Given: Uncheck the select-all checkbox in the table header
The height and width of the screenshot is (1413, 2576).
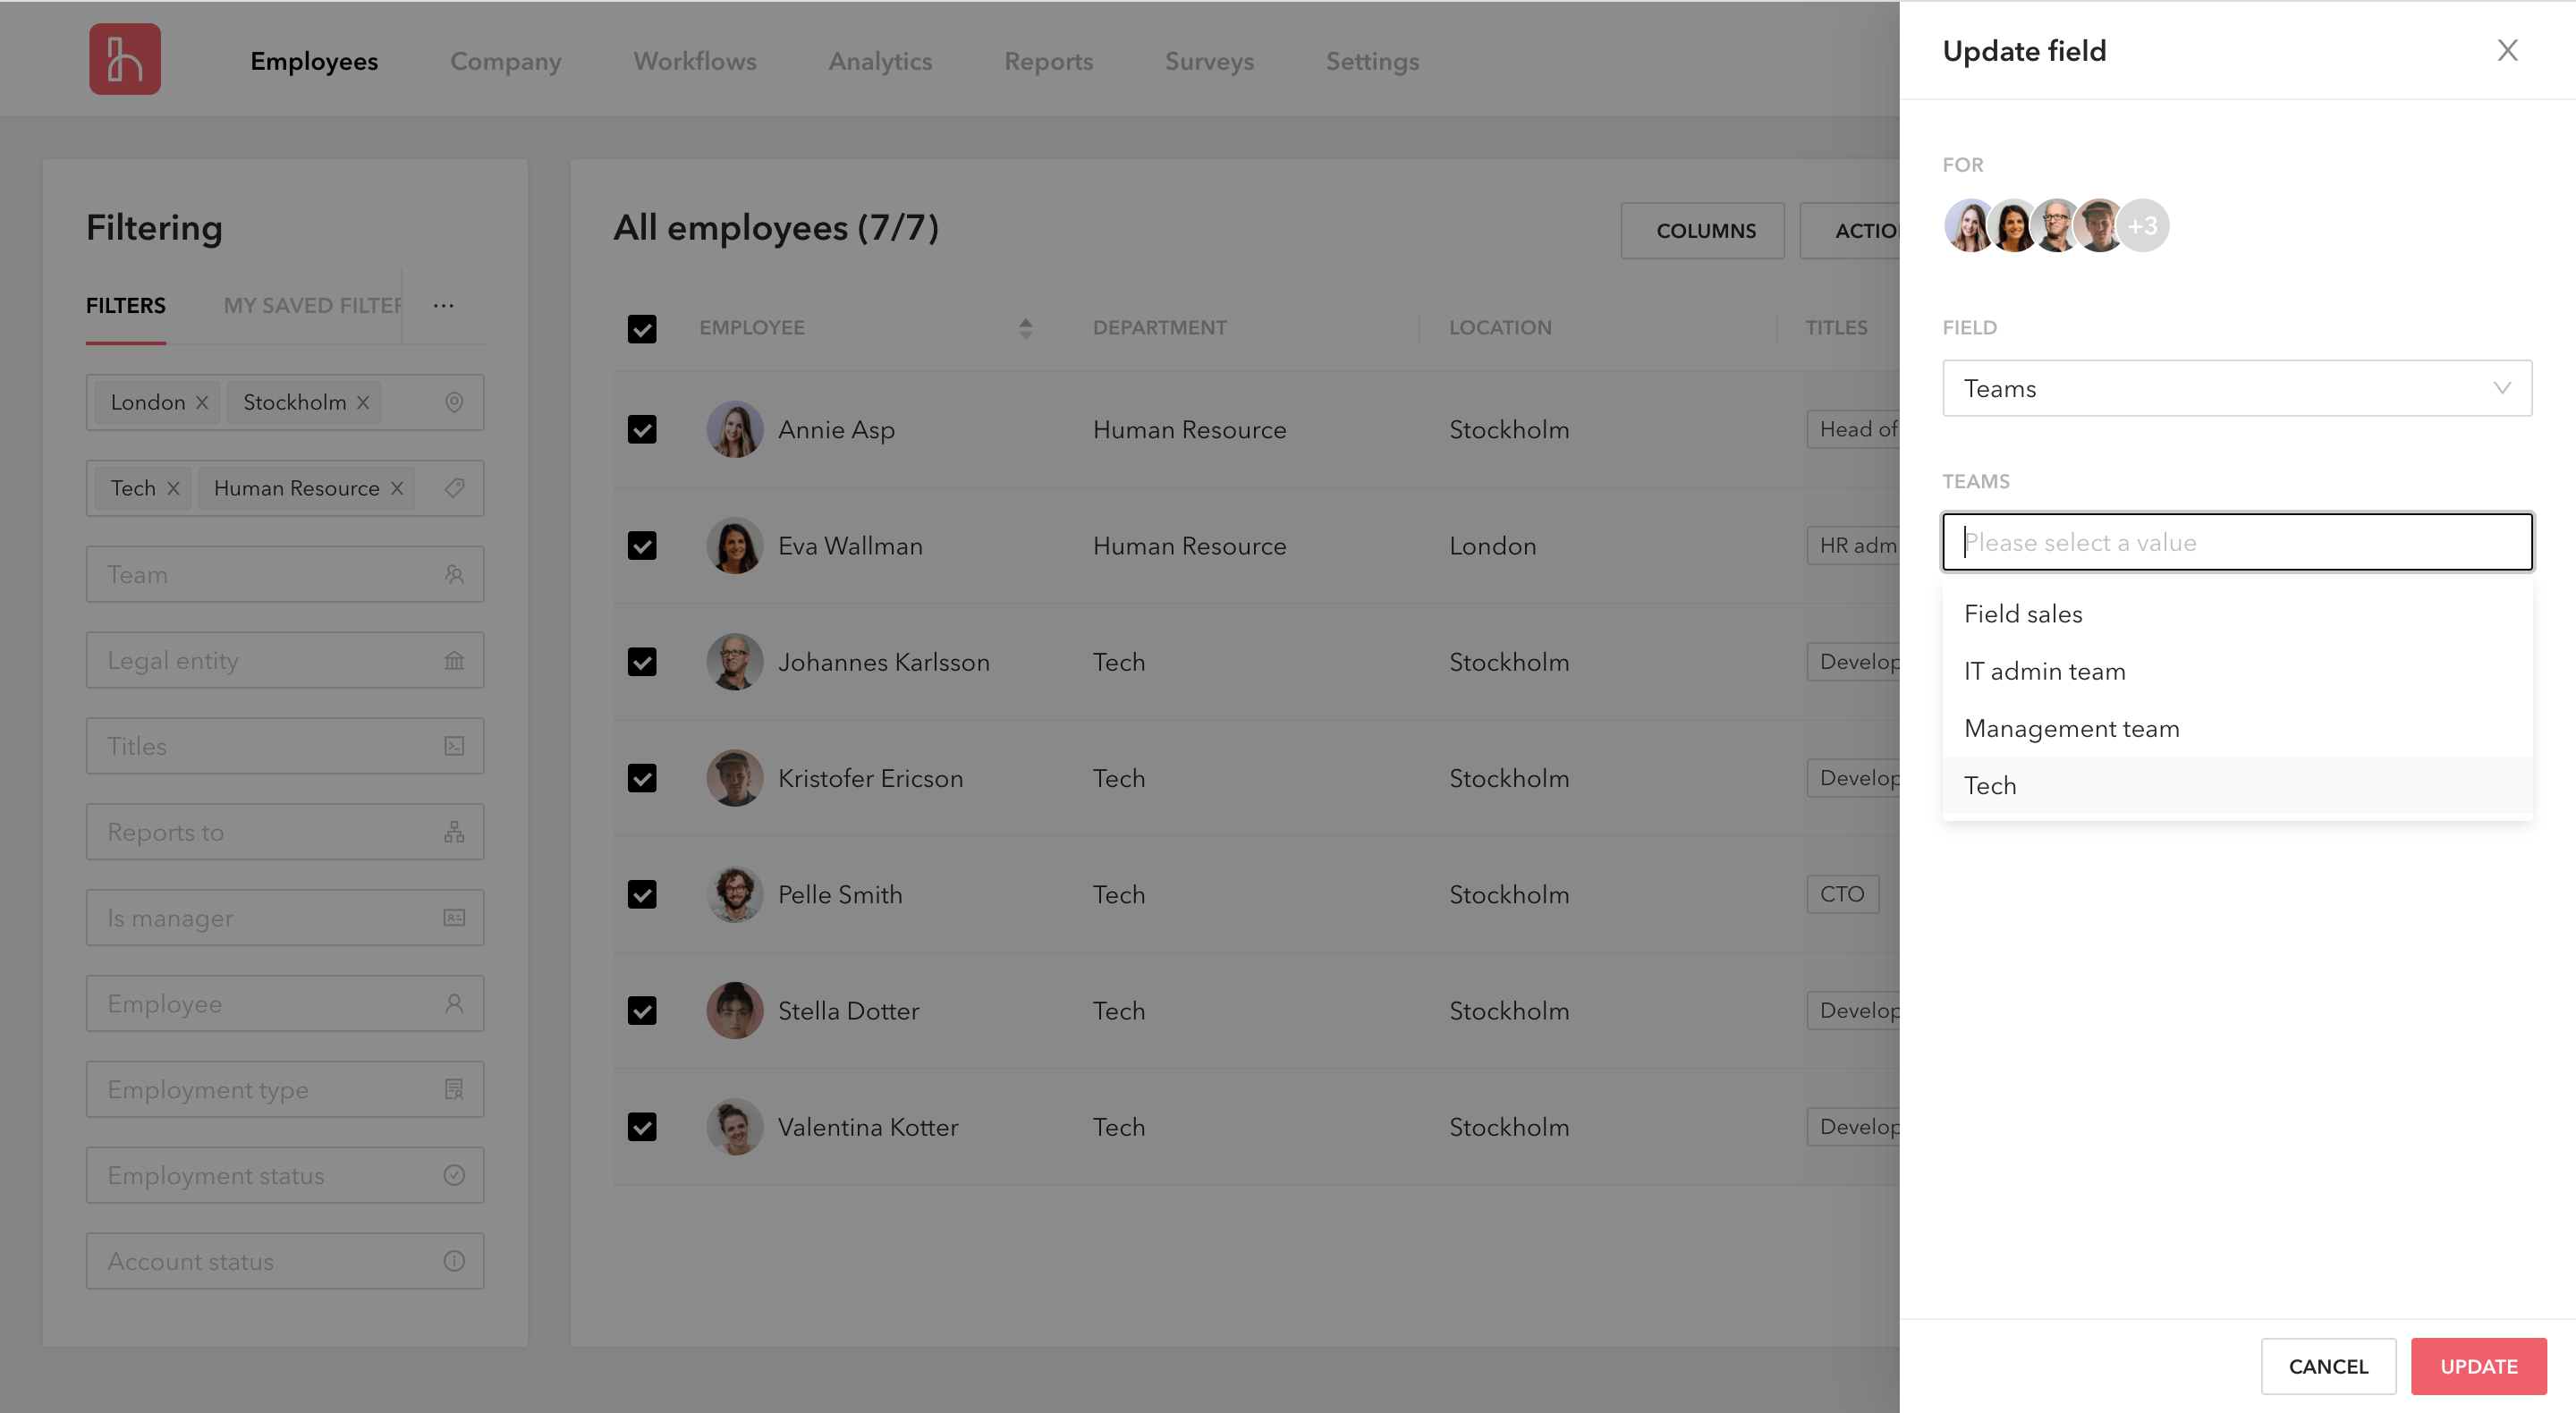Looking at the screenshot, I should click(643, 328).
